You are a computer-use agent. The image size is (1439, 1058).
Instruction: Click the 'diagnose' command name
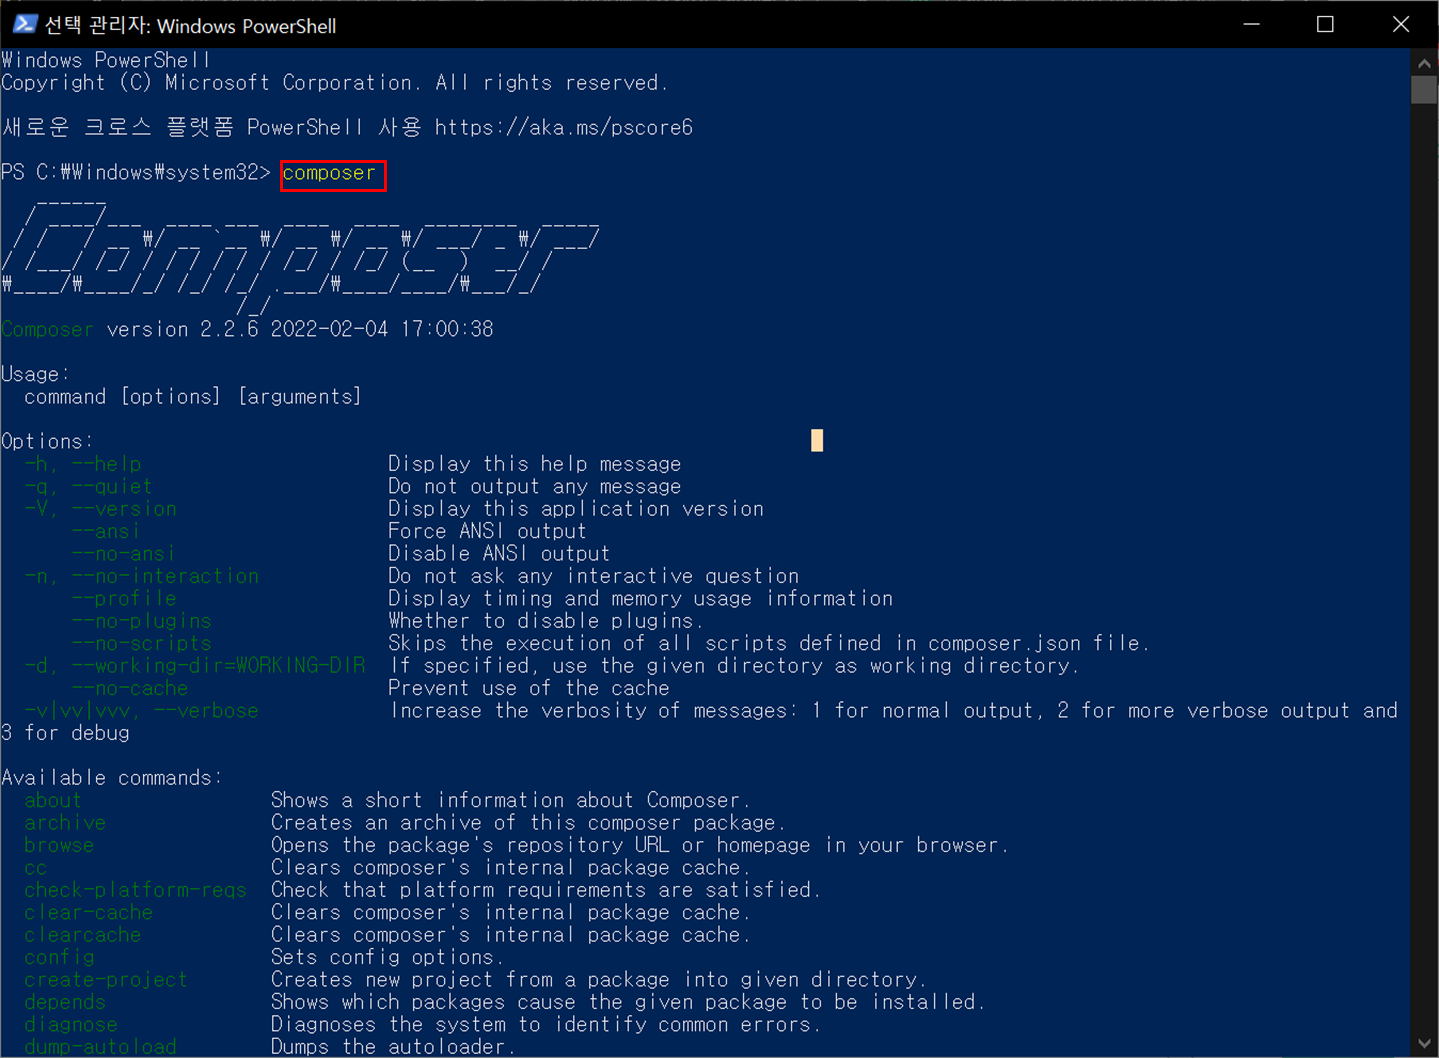pos(71,1024)
